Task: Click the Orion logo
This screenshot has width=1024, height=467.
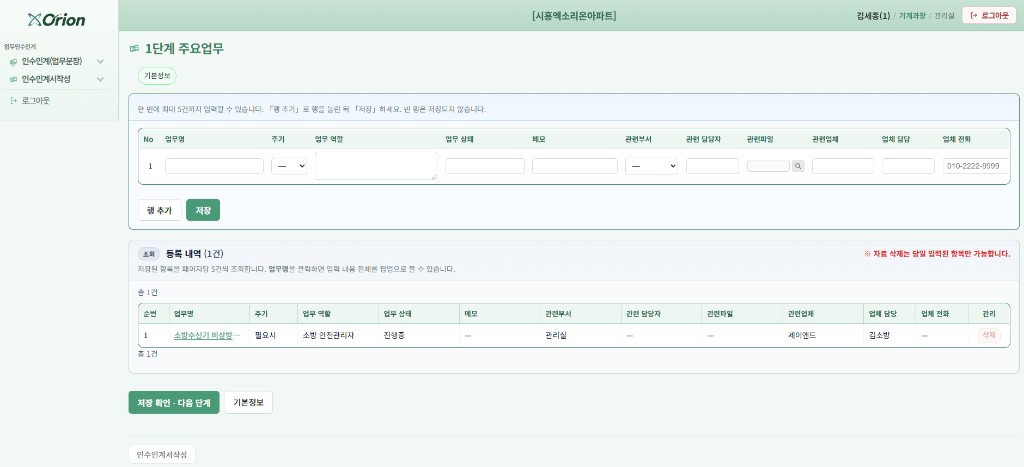Action: [x=57, y=20]
